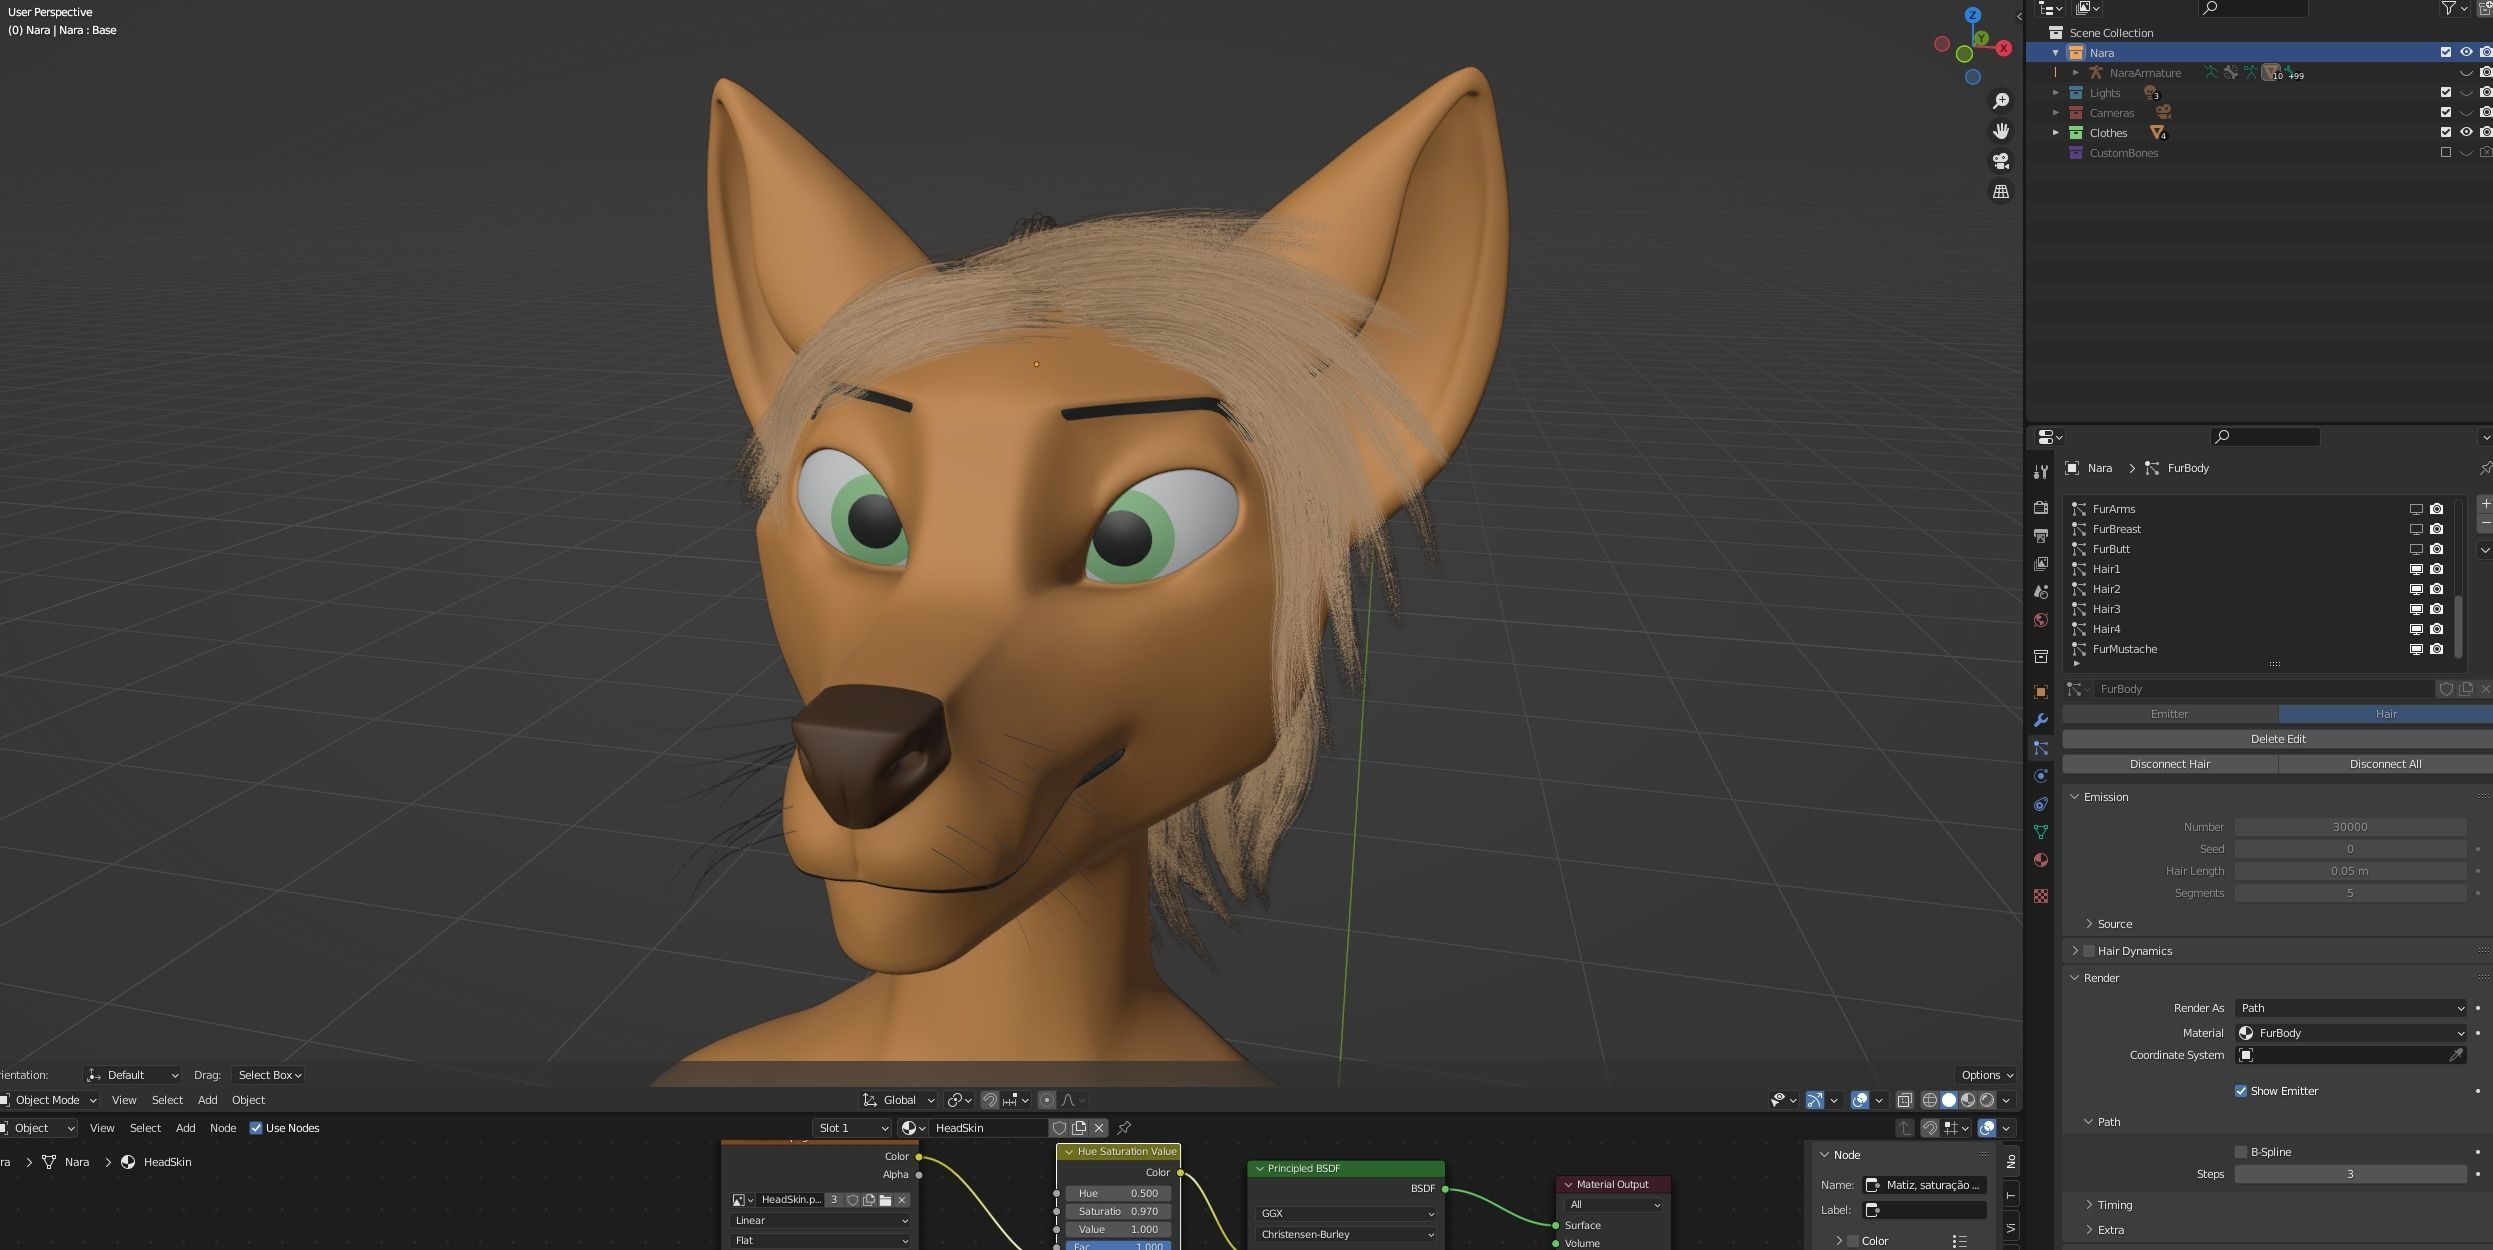Open the Slot 1 material slot dropdown
Viewport: 2493px width, 1250px height.
pyautogui.click(x=851, y=1128)
